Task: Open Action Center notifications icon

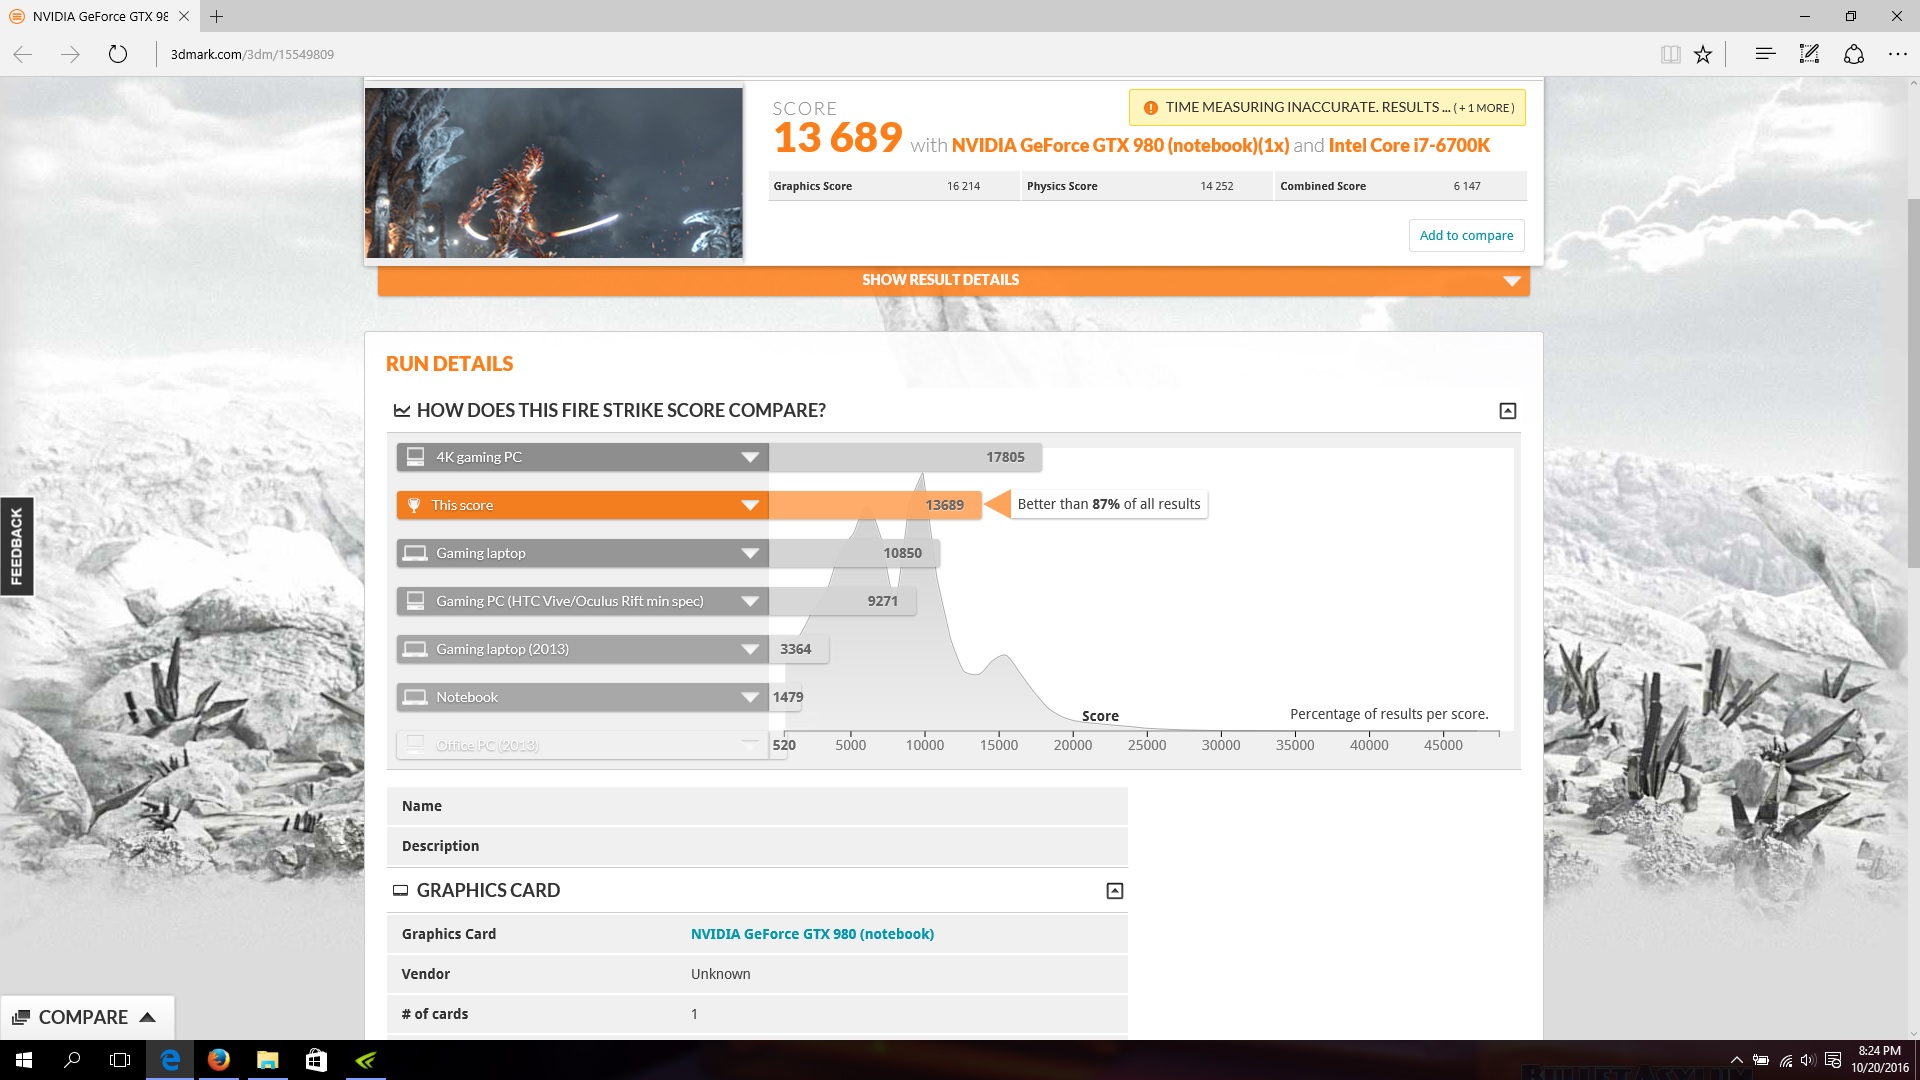Action: tap(1833, 1060)
